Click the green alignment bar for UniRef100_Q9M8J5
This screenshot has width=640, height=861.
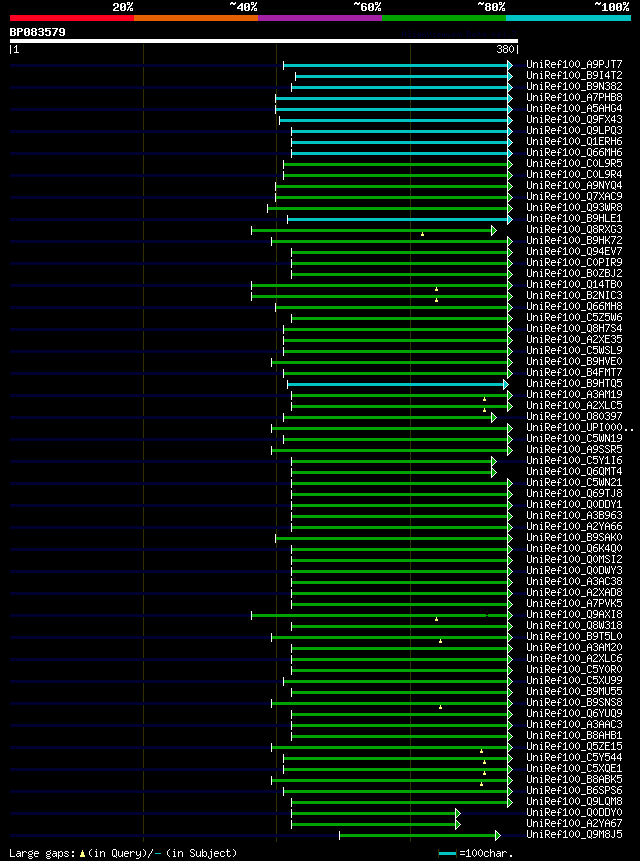pos(420,835)
